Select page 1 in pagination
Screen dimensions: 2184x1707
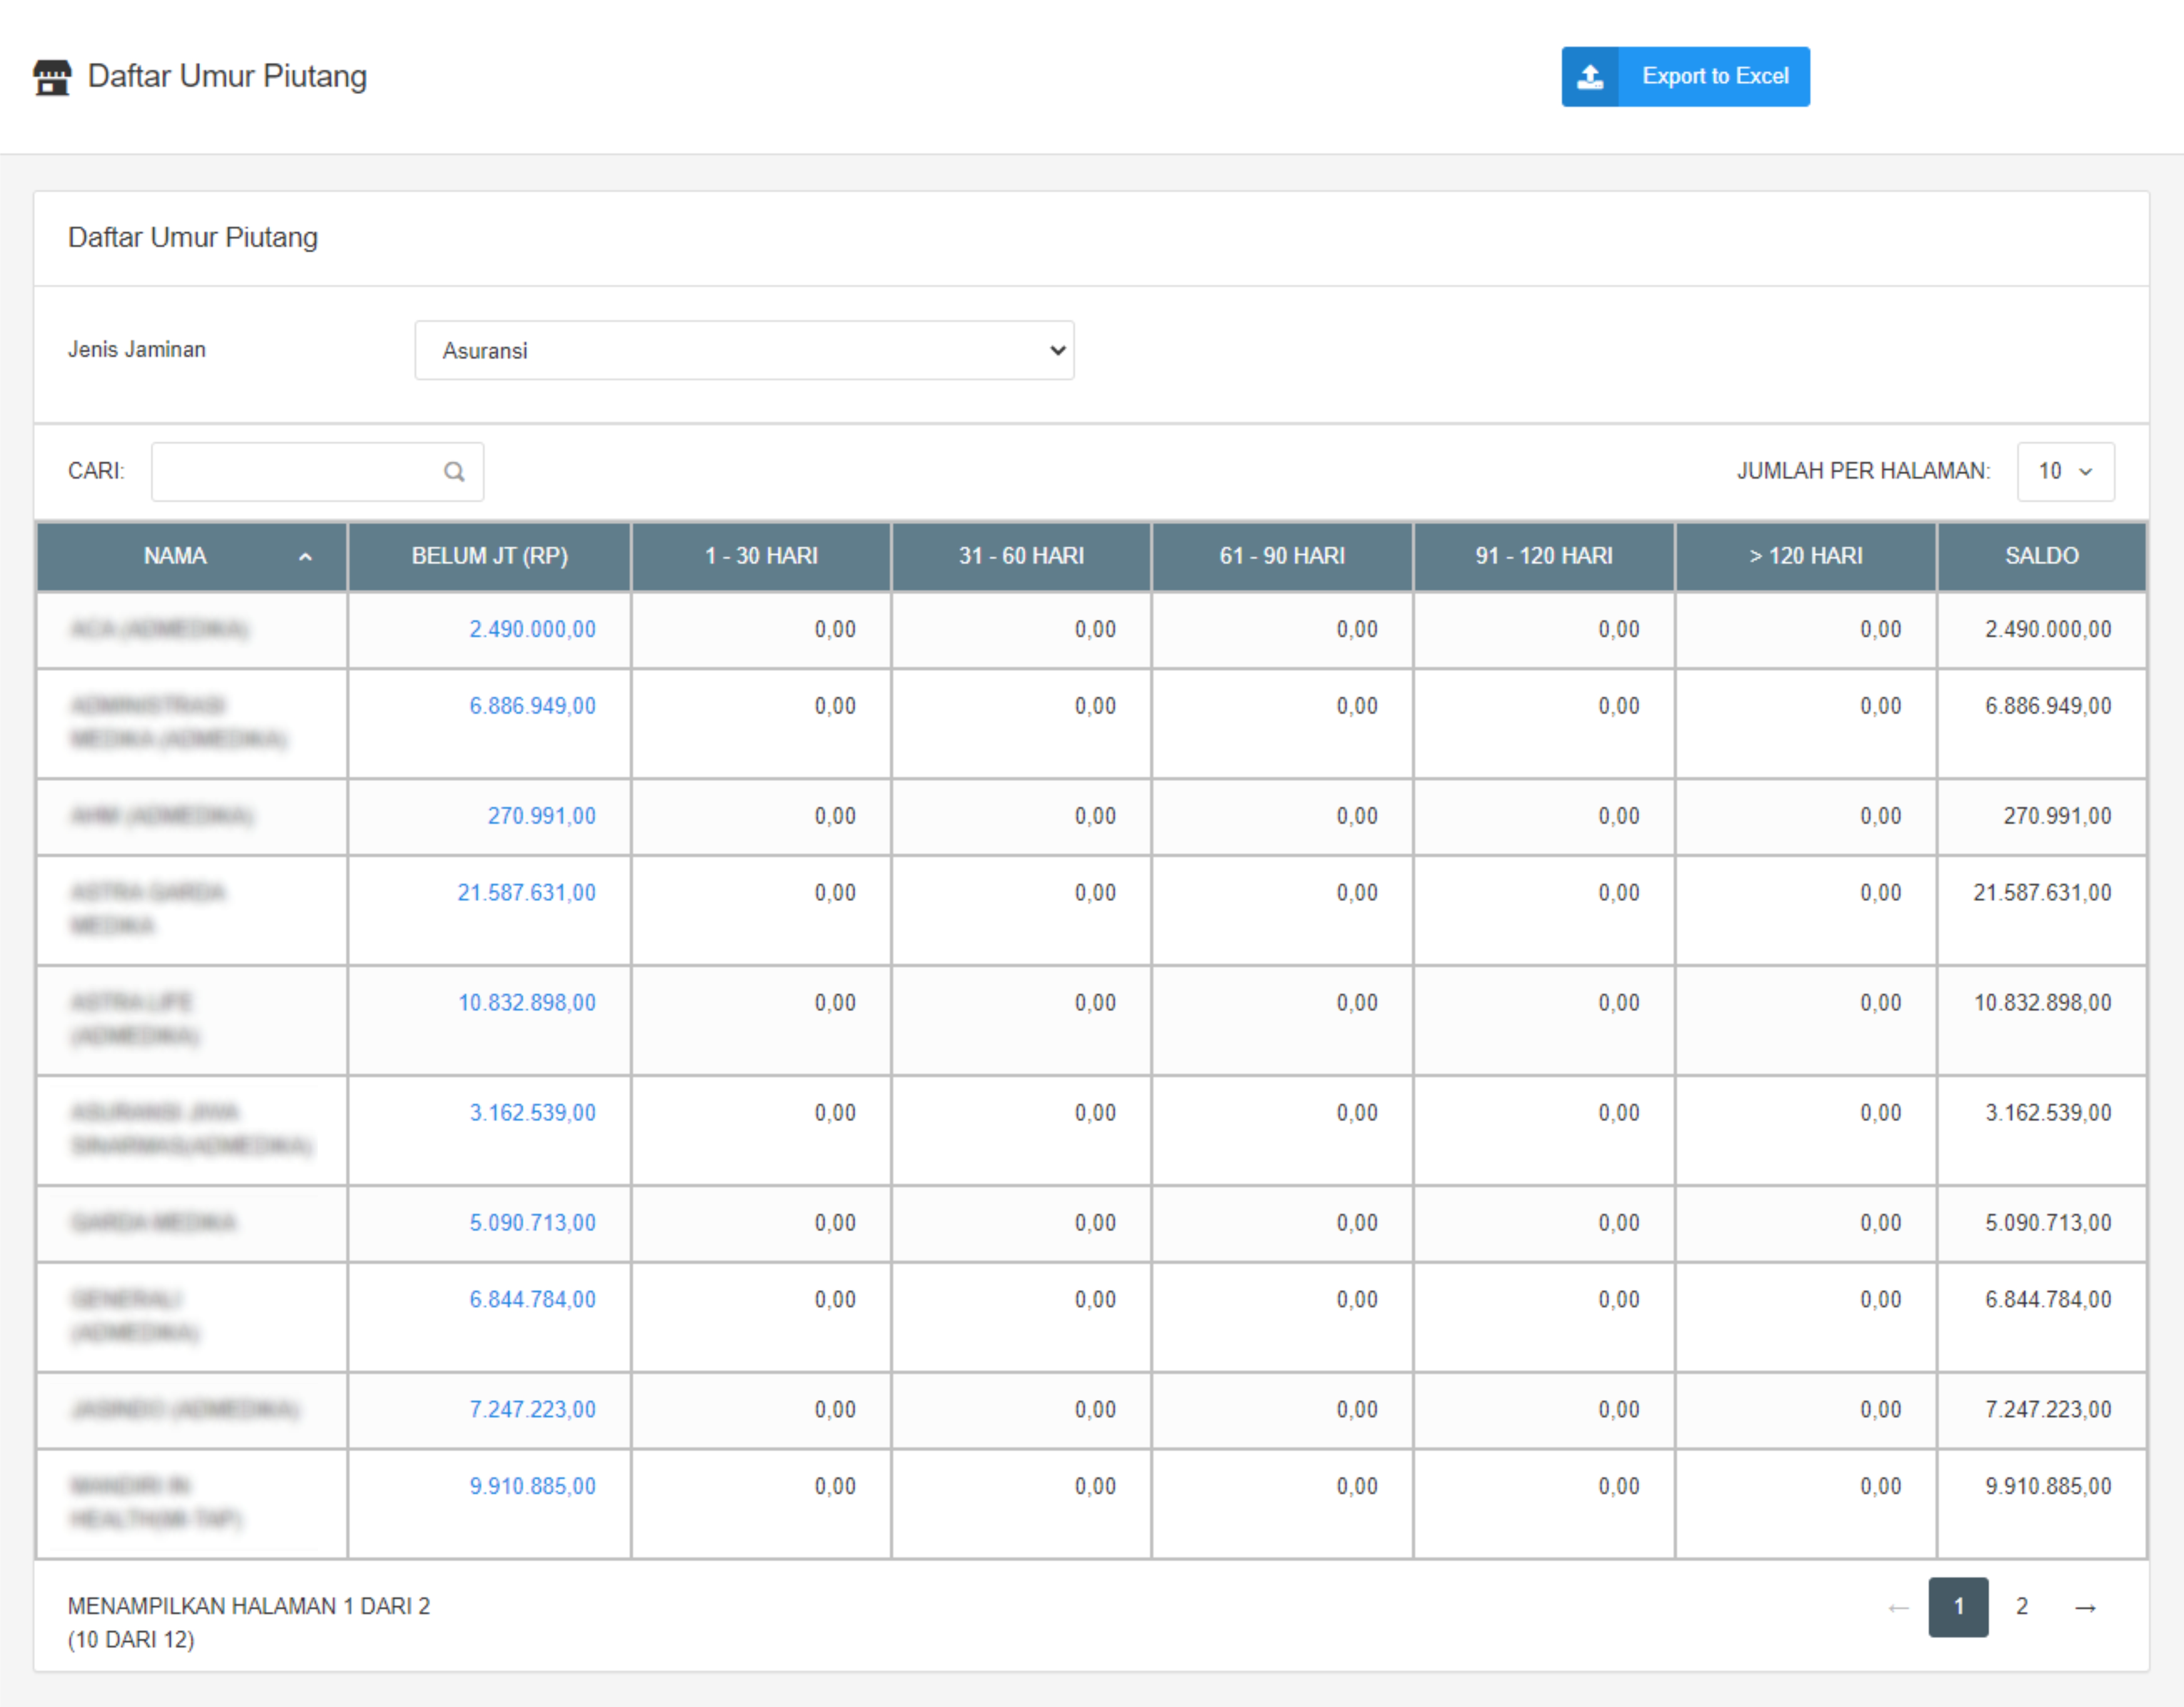pos(1957,1607)
